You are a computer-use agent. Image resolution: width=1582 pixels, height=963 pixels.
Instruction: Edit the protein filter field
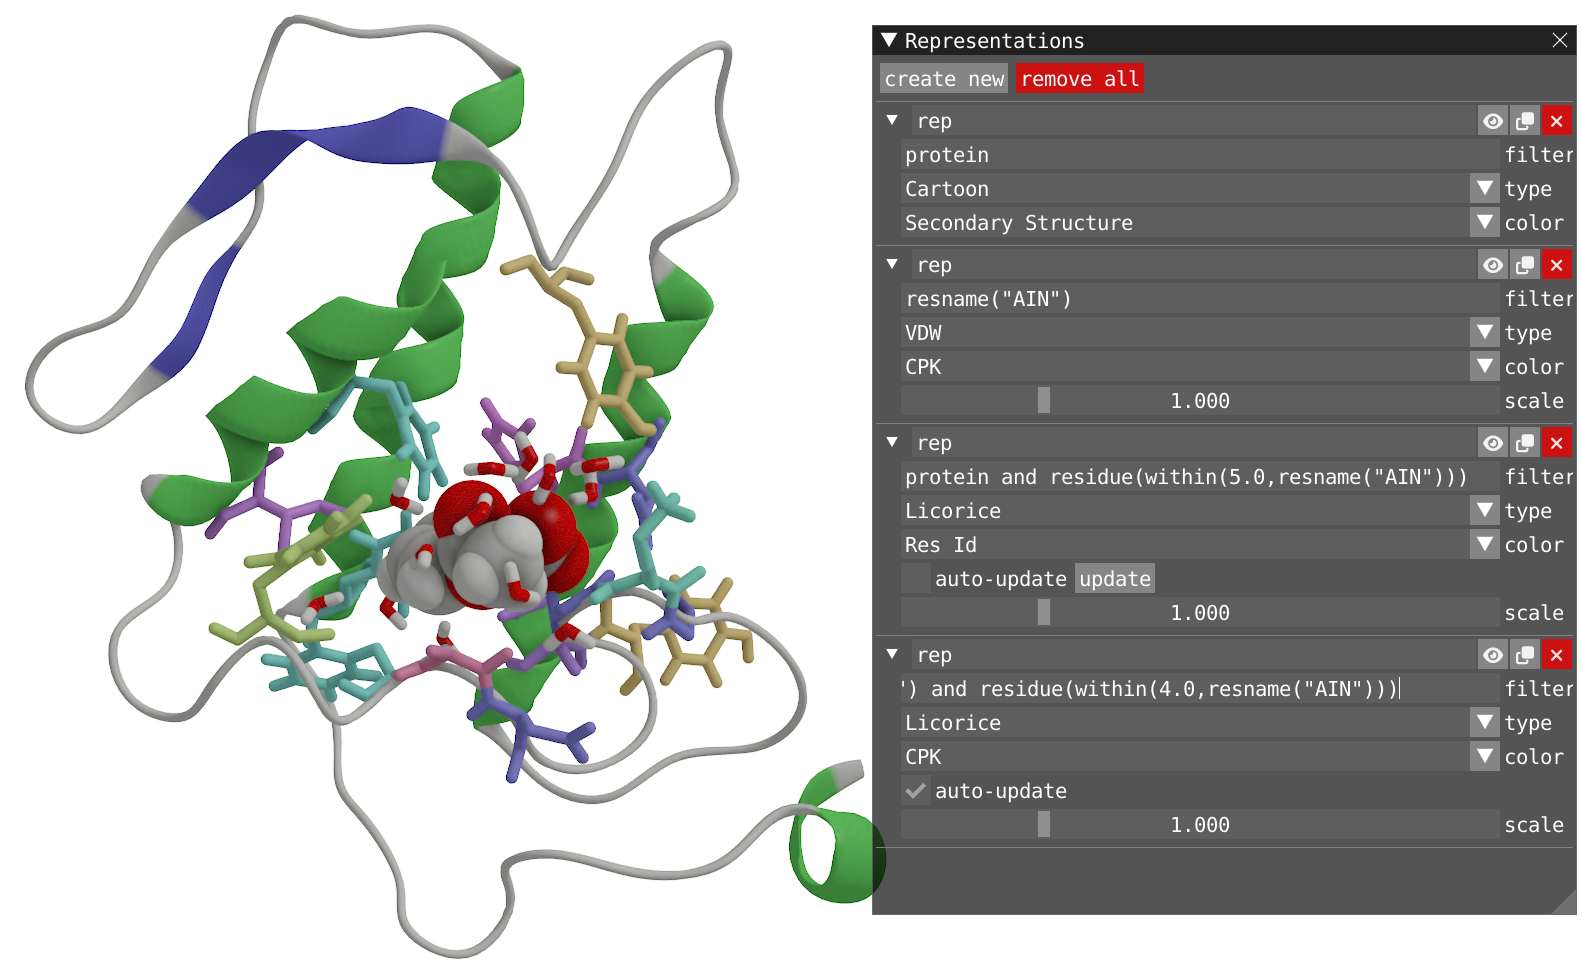(1199, 155)
